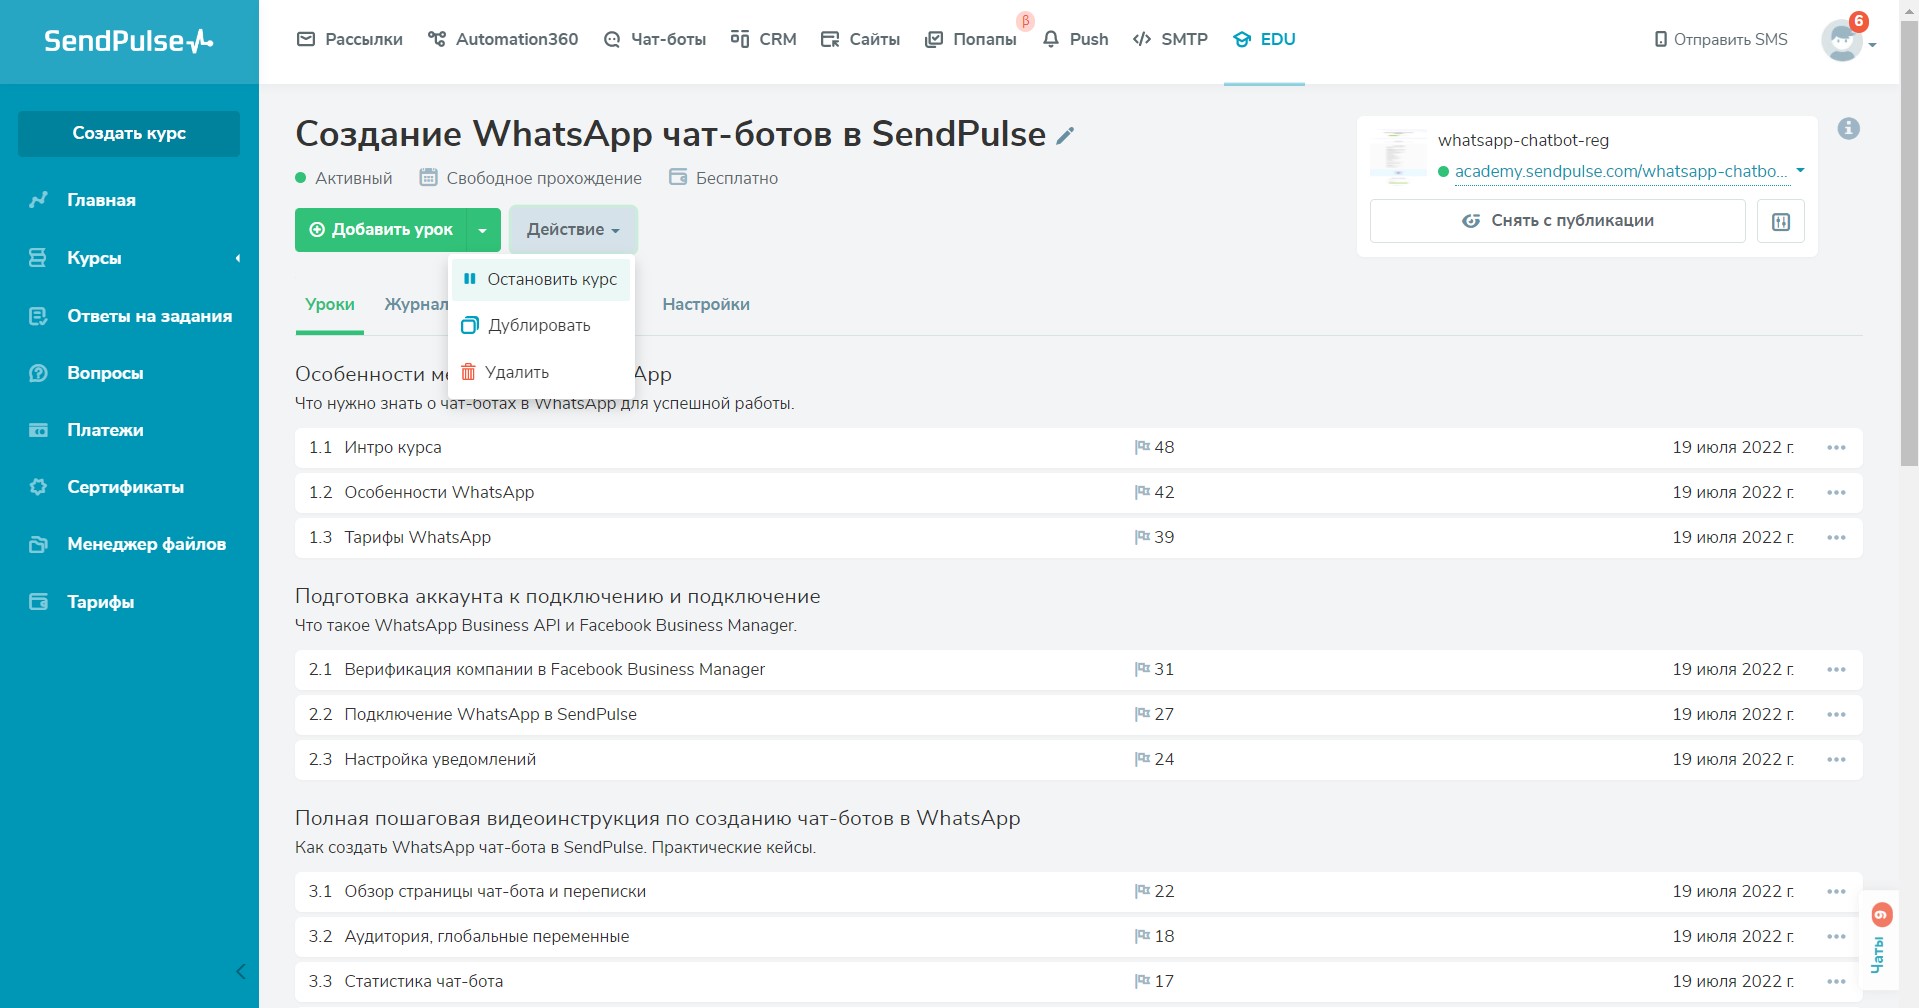Viewport: 1919px width, 1008px height.
Task: Open the page editor icon button
Action: [1781, 221]
